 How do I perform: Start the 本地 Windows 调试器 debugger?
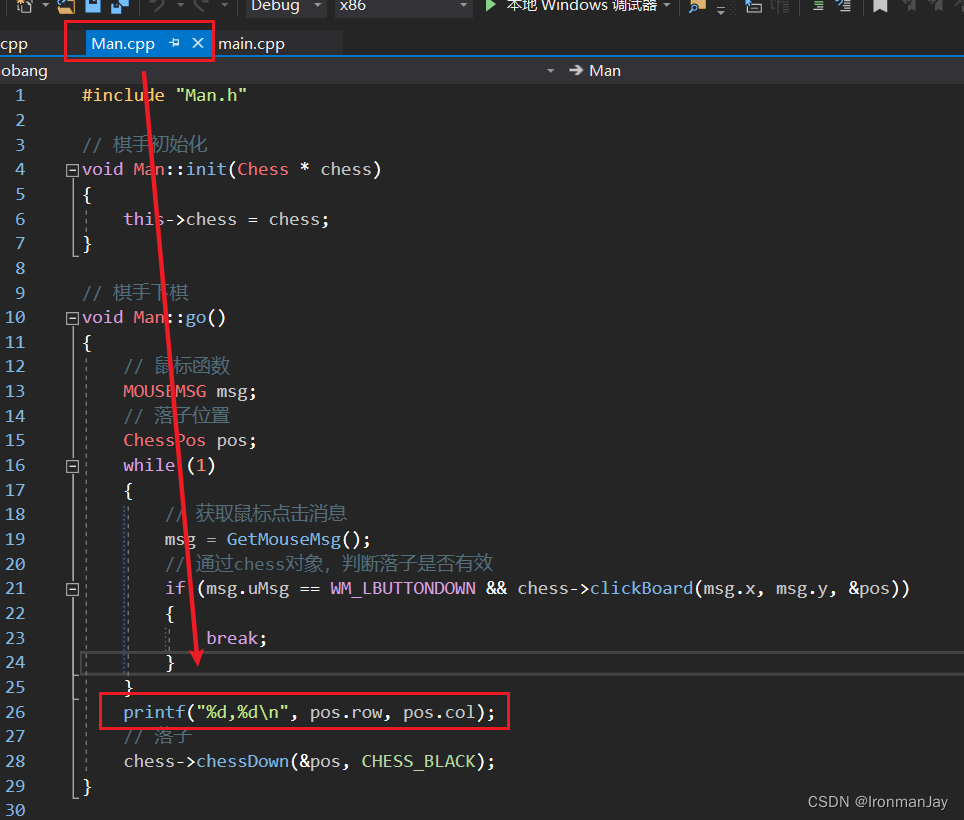click(572, 6)
